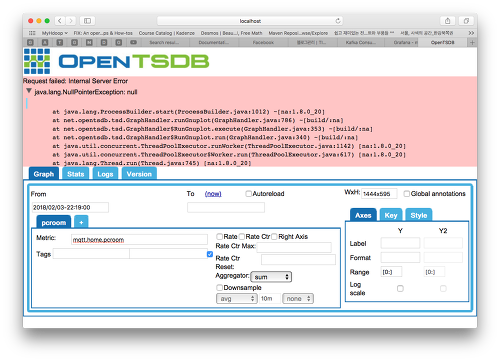The height and width of the screenshot is (361, 500).
Task: Go forward with Safari's forward arrow
Action: point(71,21)
